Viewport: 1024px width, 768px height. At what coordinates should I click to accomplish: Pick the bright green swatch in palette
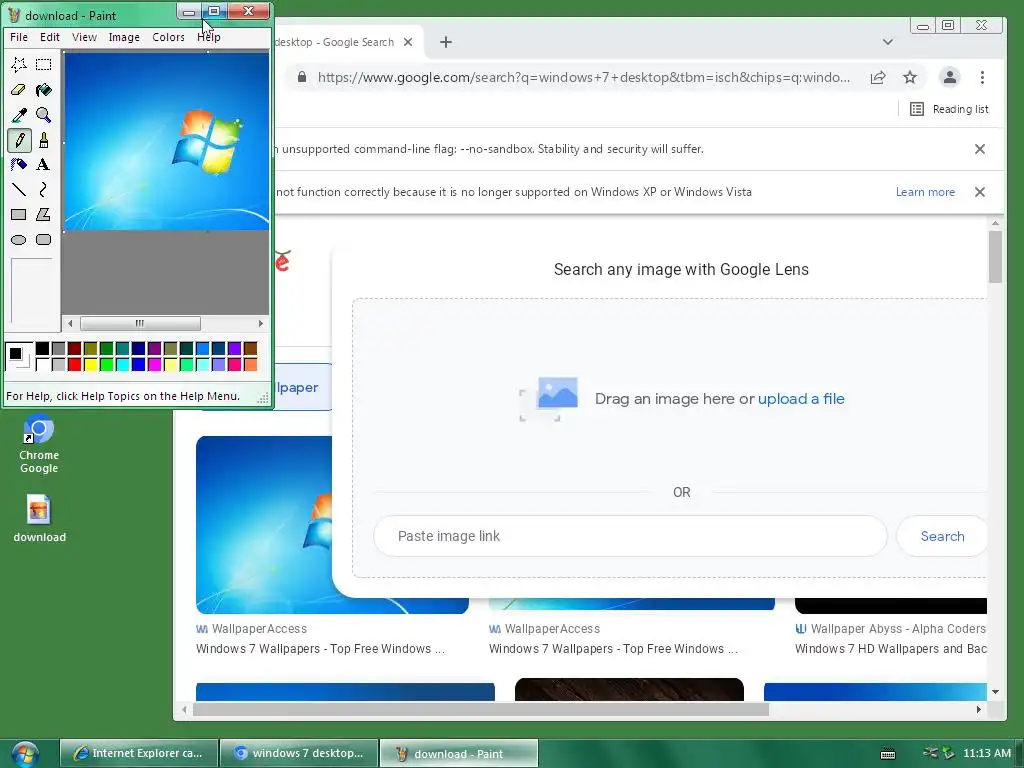tap(106, 364)
